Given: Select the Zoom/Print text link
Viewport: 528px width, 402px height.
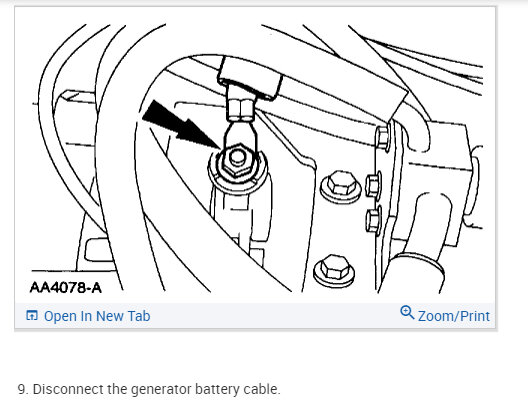Looking at the screenshot, I should 454,316.
